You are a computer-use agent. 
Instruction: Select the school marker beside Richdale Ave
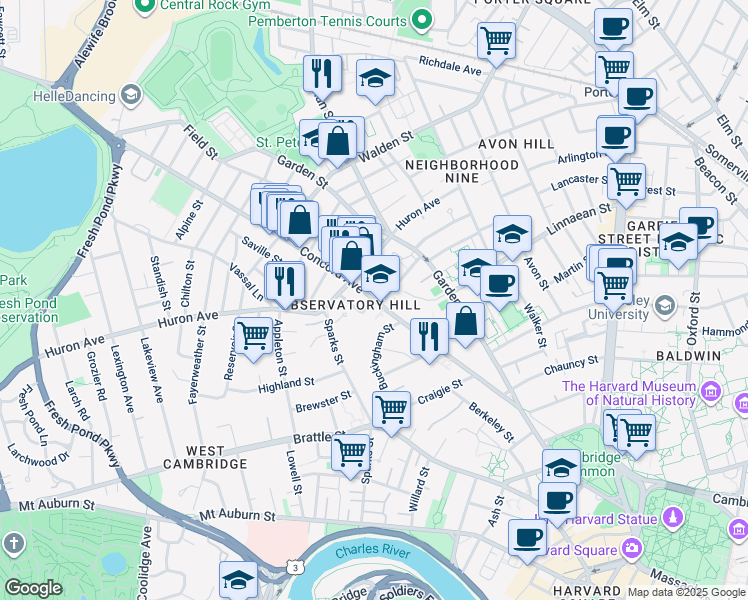375,79
